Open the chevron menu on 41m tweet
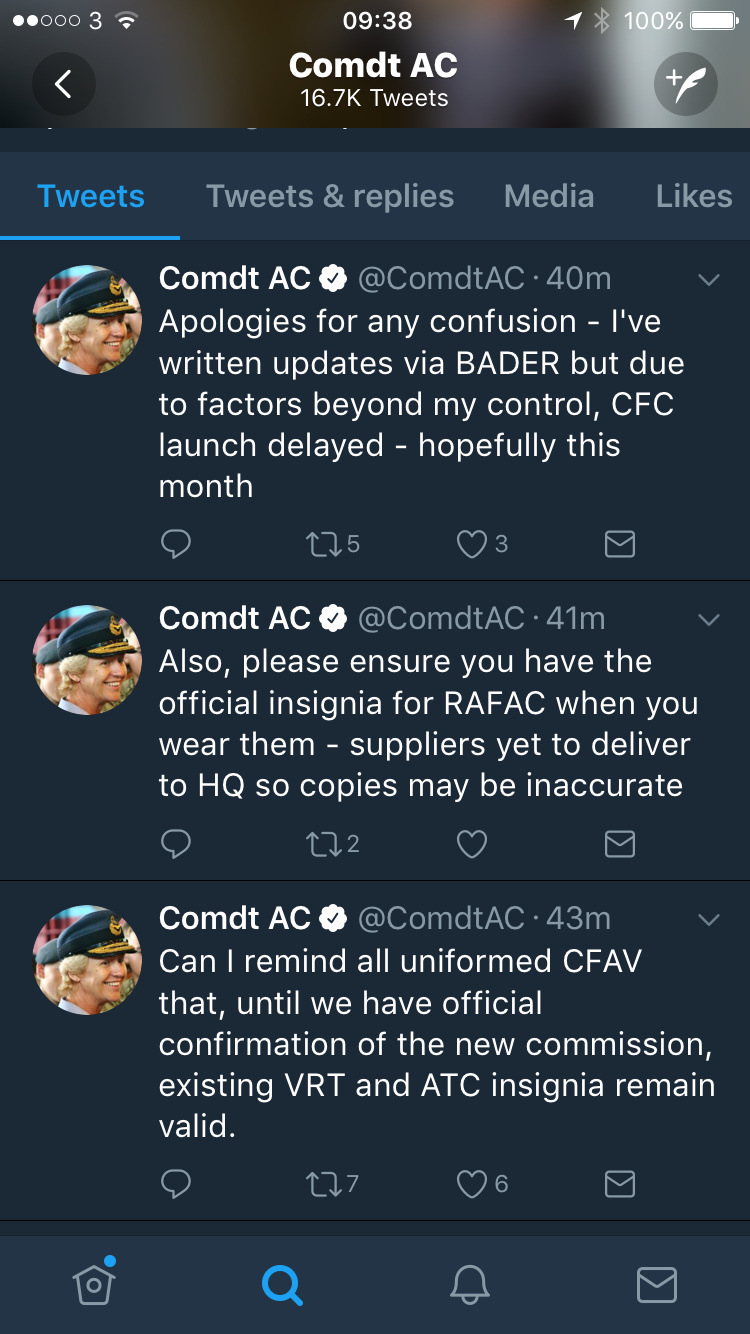Screen dimensions: 750x1334 (x=709, y=620)
